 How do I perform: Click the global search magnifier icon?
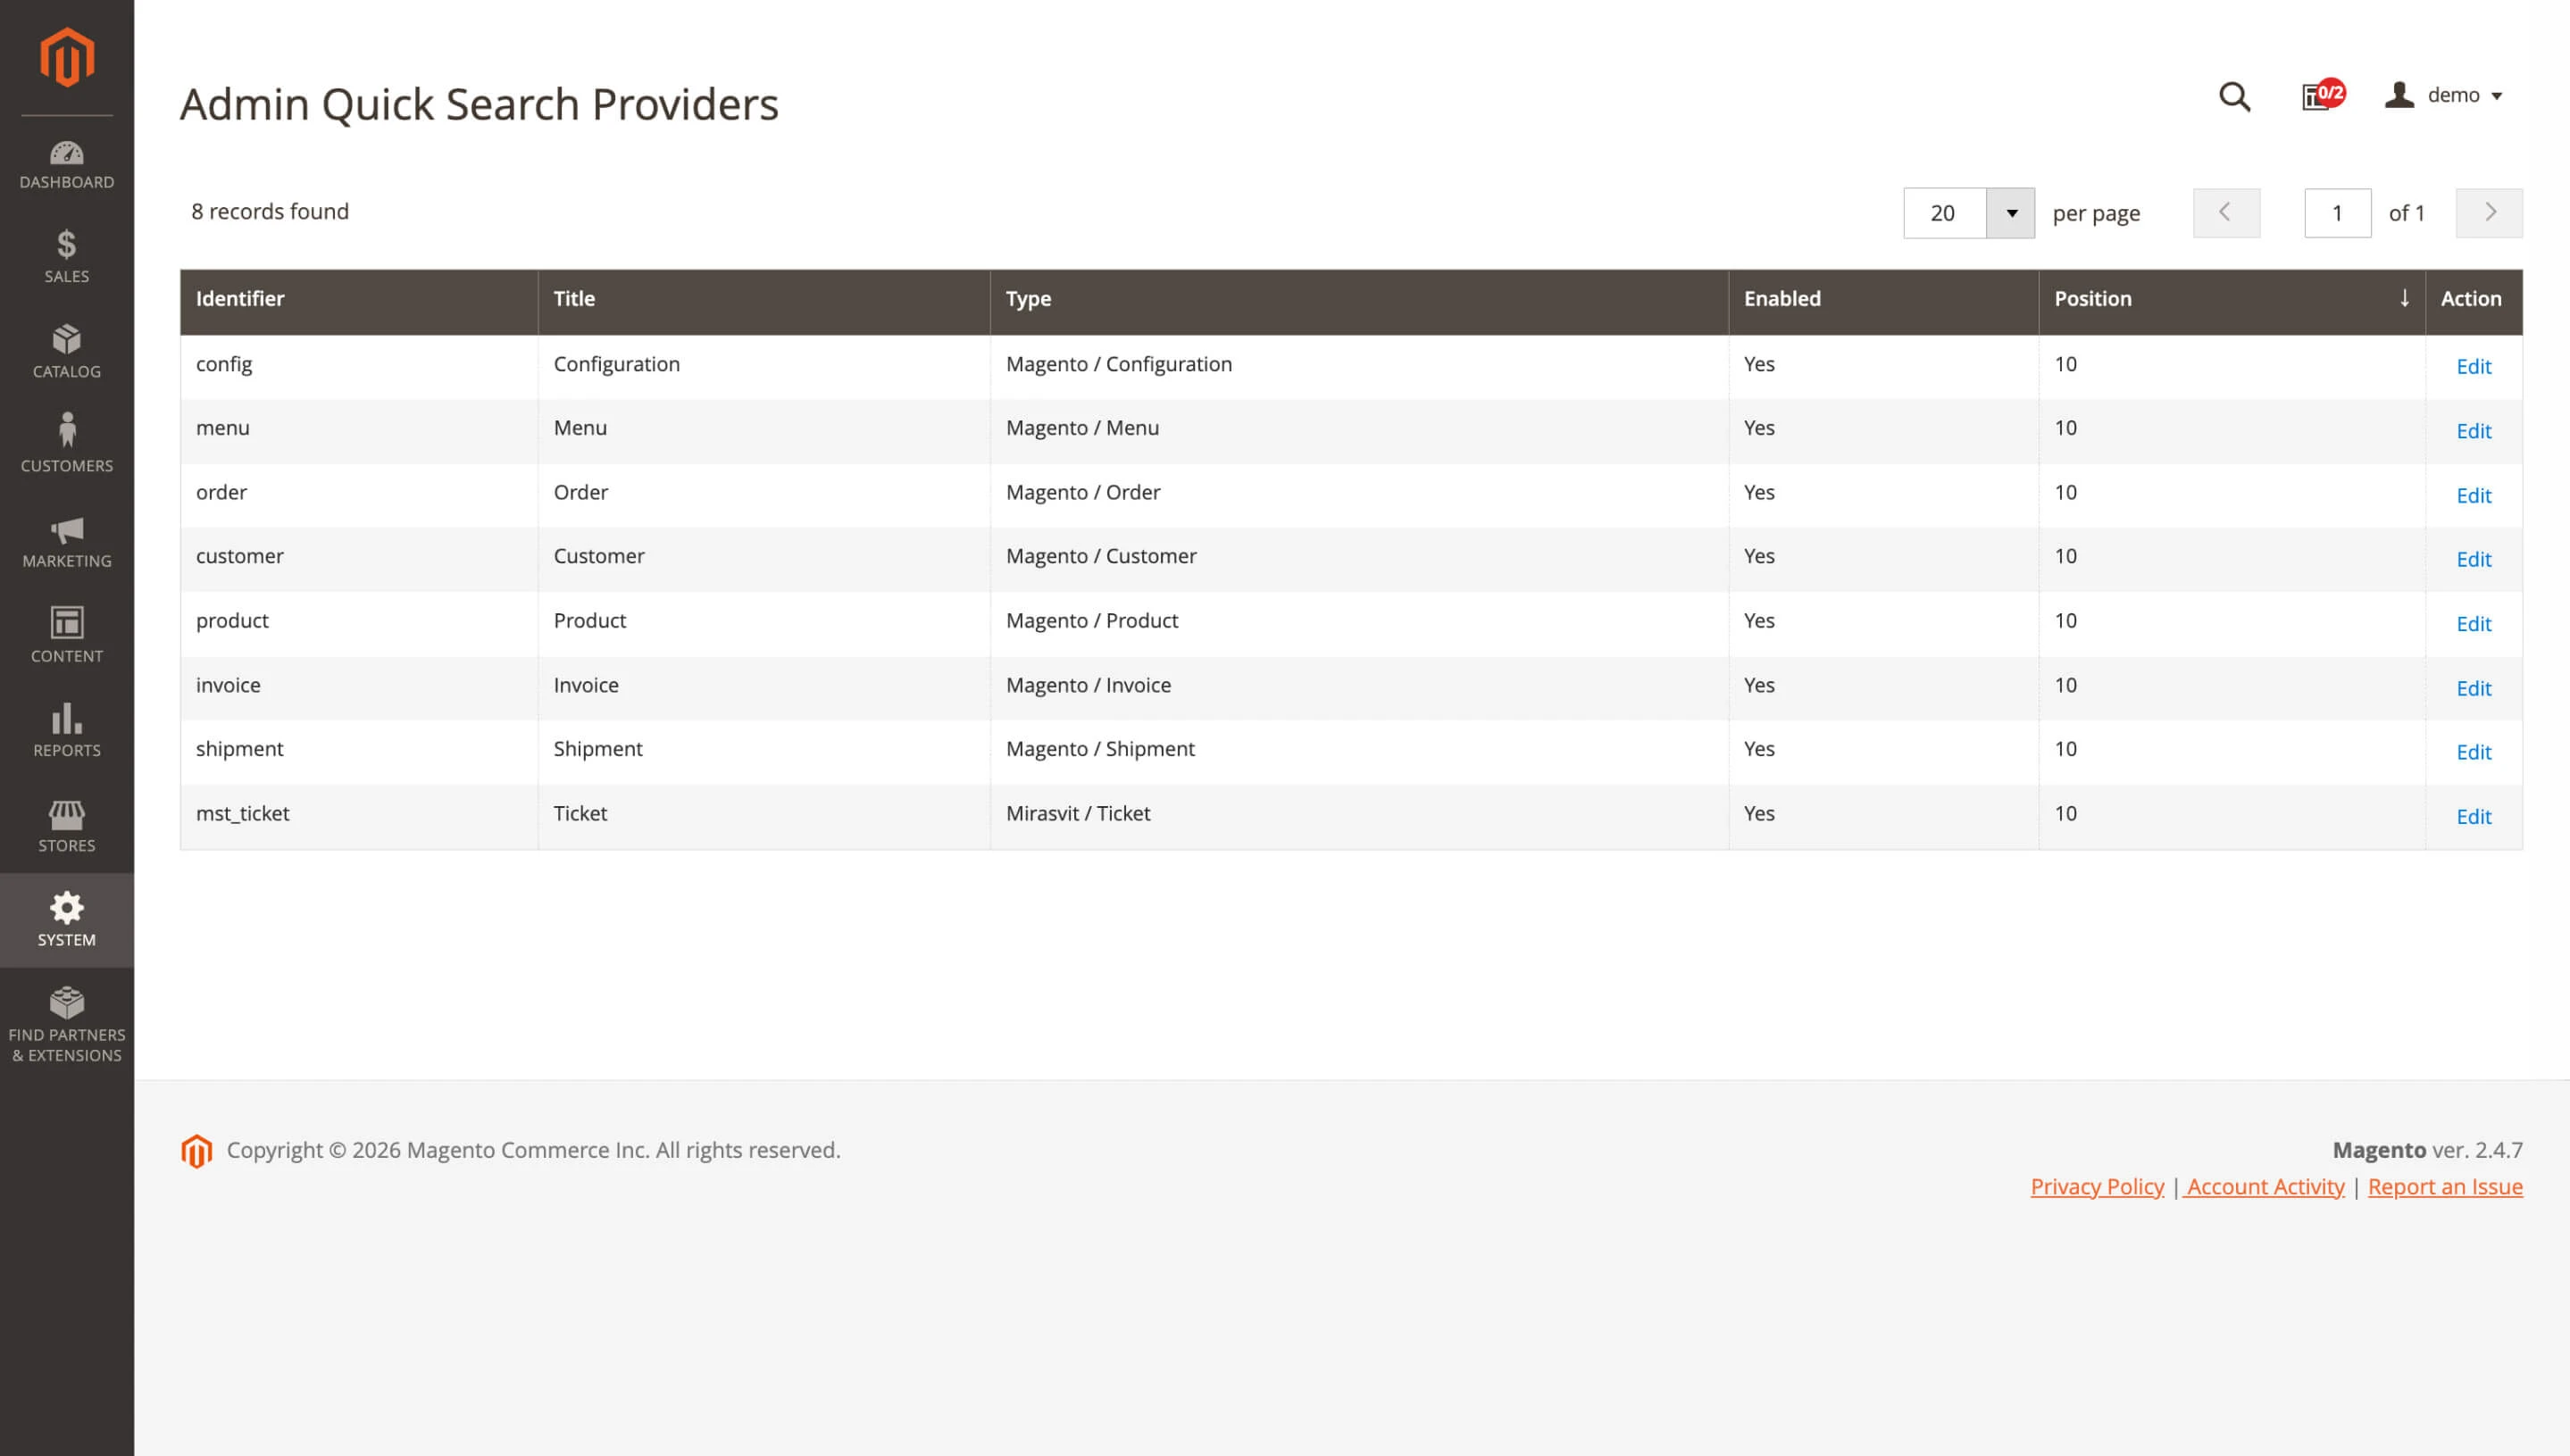click(x=2234, y=96)
